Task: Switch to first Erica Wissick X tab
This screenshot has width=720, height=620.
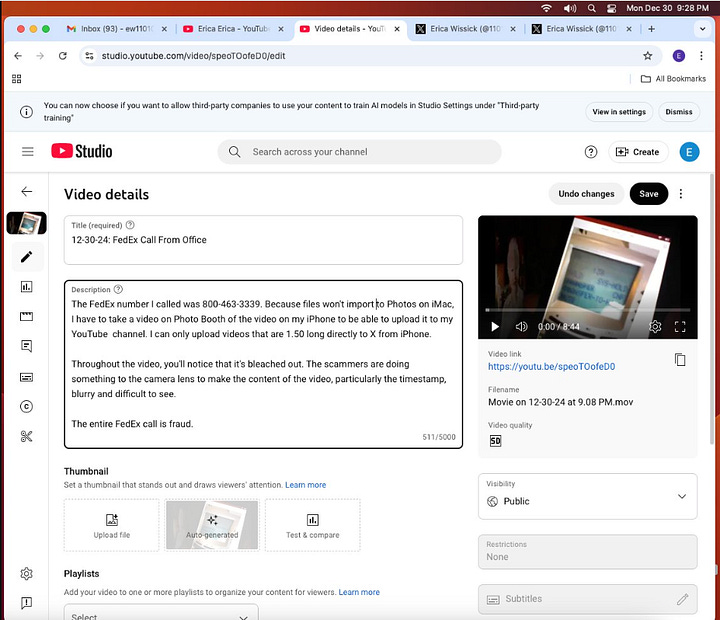Action: point(466,29)
